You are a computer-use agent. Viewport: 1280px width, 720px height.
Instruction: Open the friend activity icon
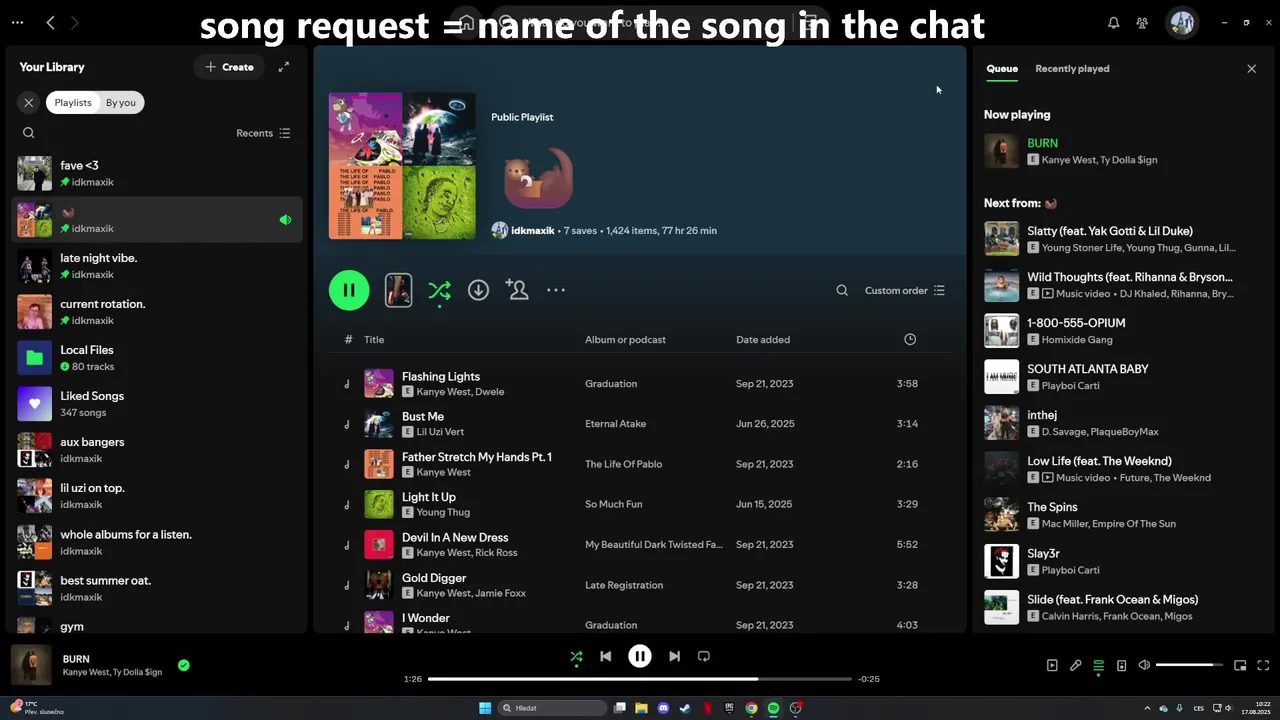pos(1142,22)
